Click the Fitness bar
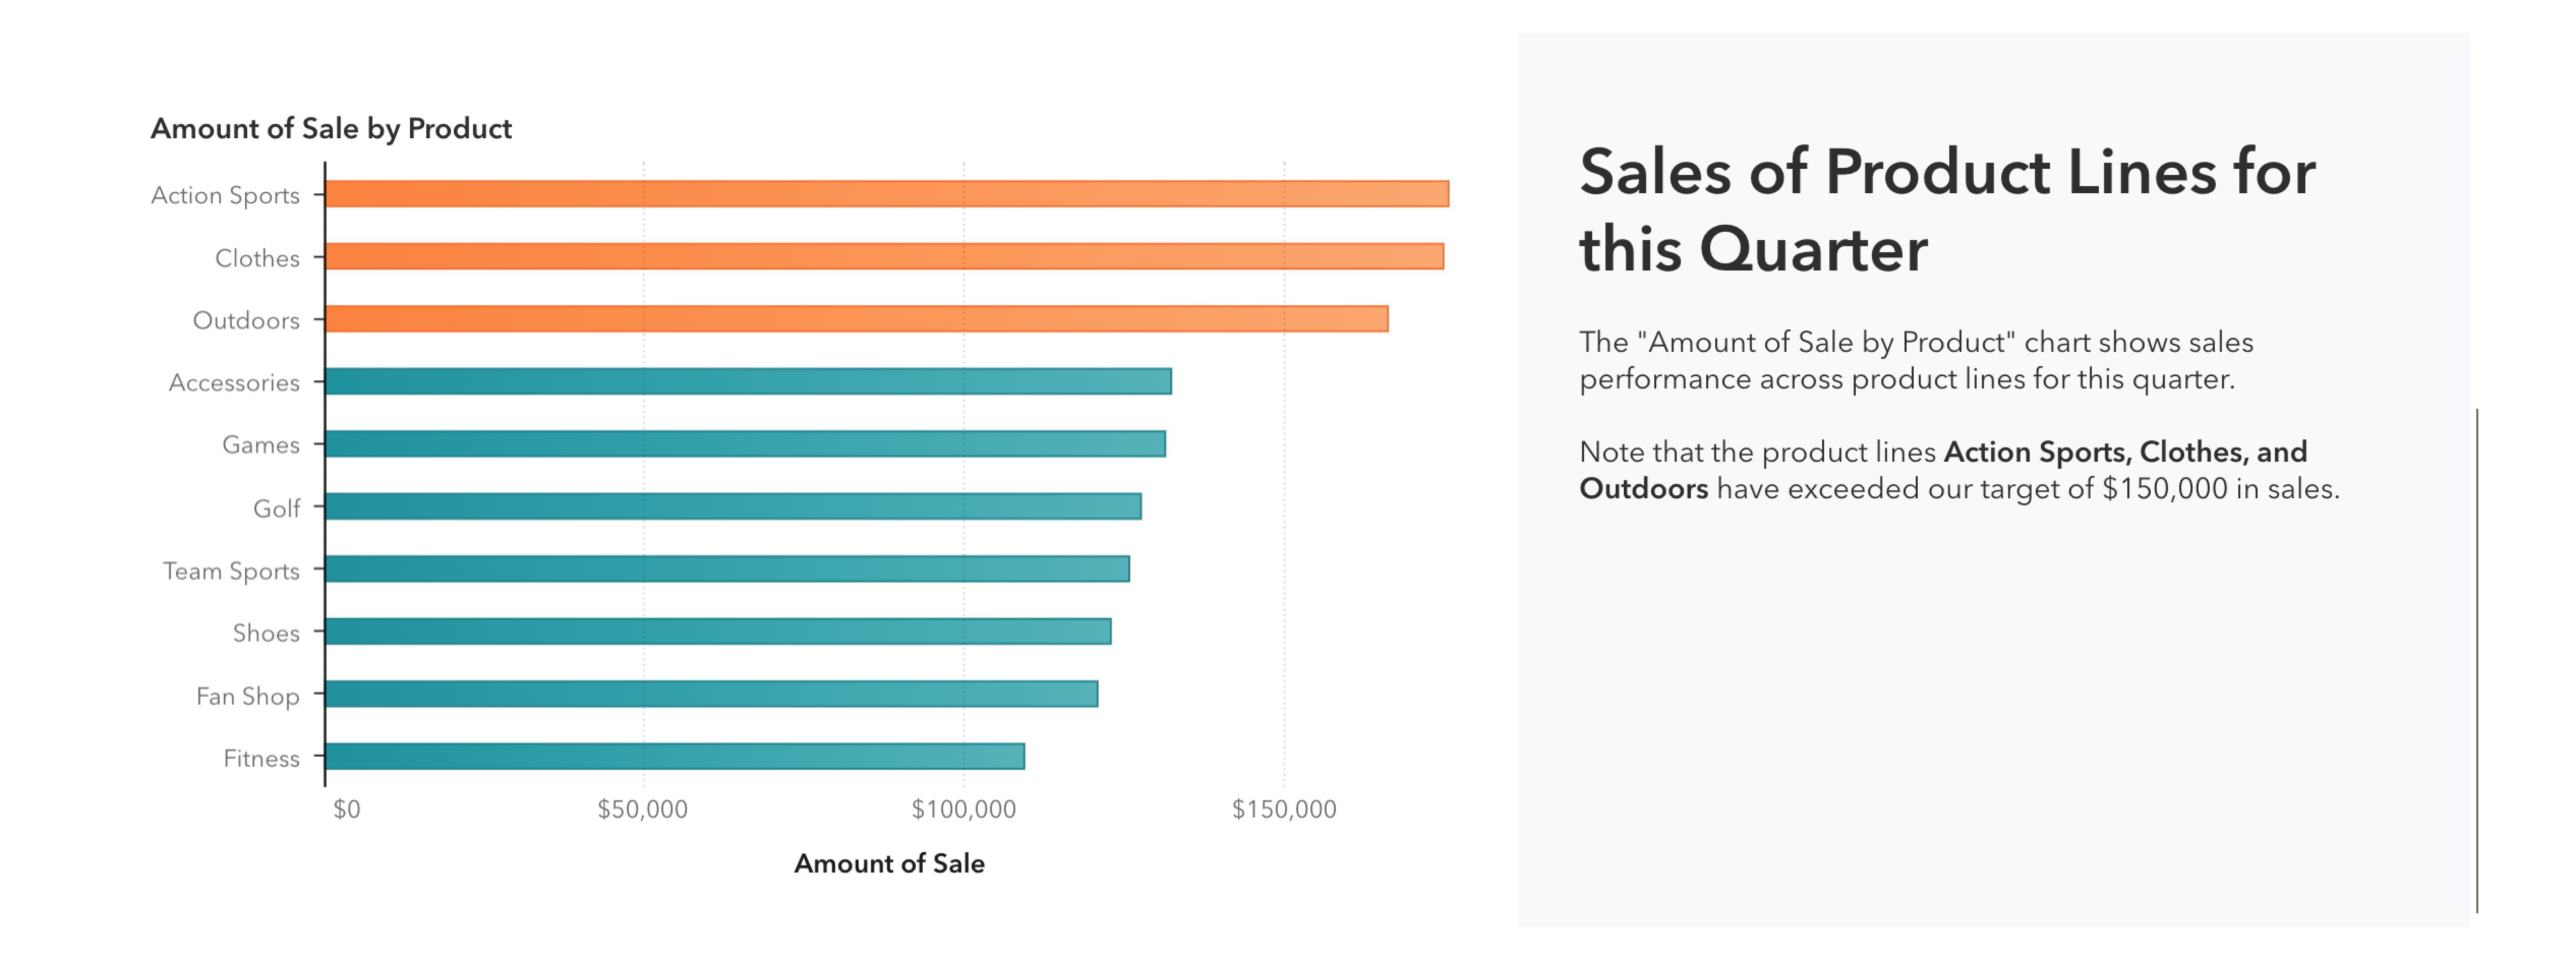The height and width of the screenshot is (960, 2576). tap(675, 756)
